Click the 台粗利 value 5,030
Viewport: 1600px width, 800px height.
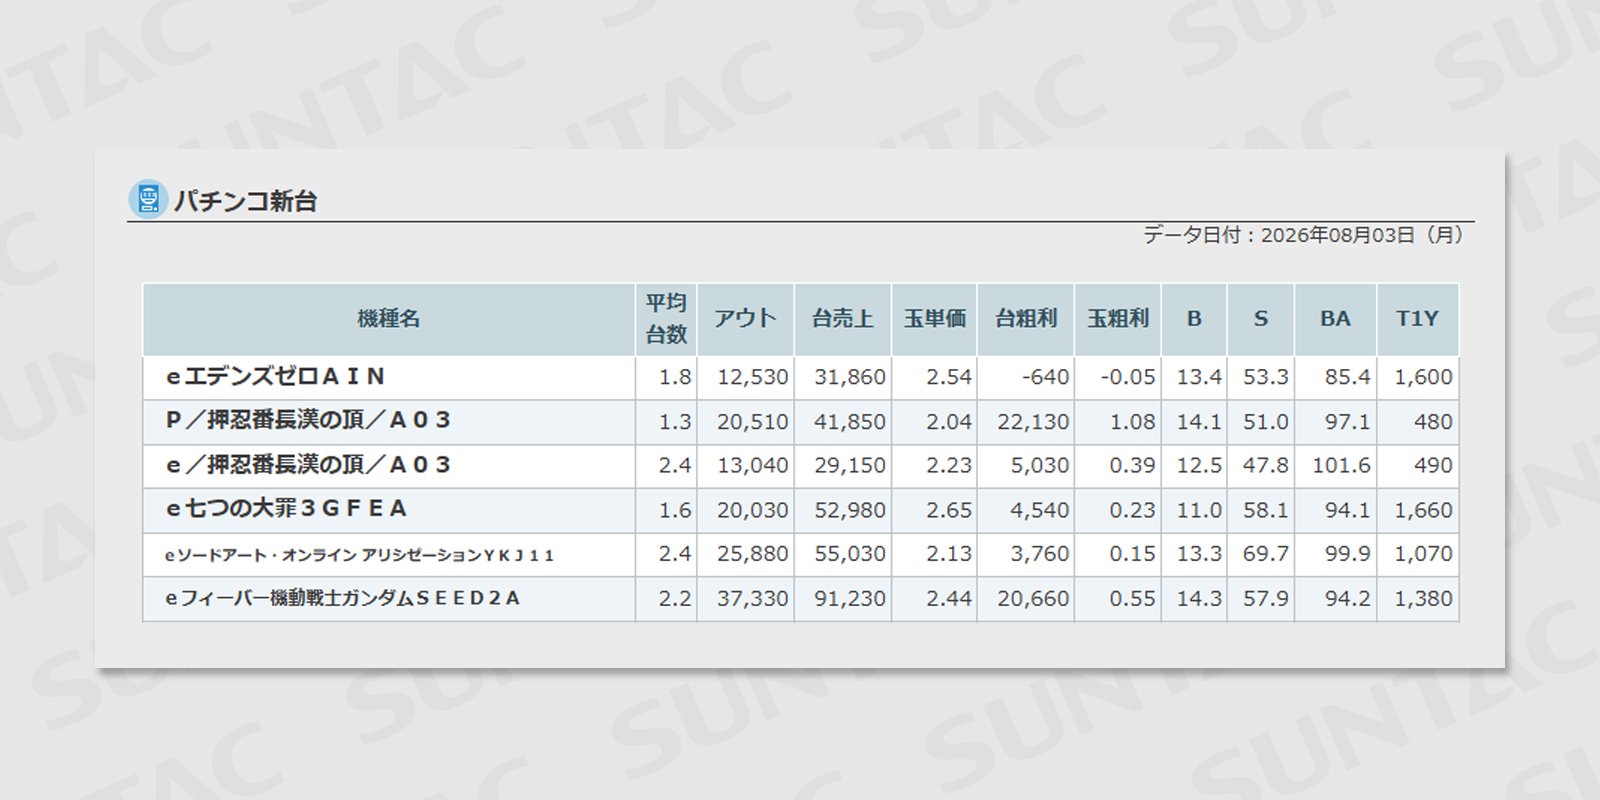click(1039, 466)
